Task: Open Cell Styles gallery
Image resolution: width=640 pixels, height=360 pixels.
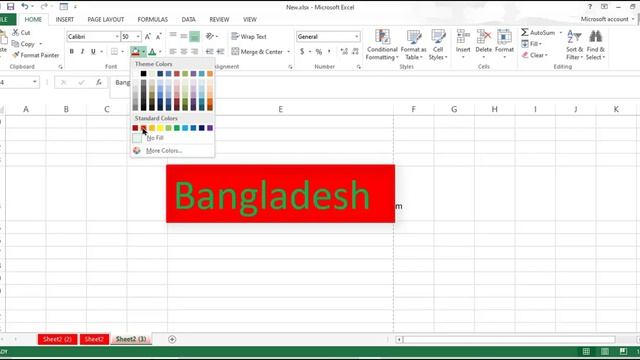Action: [438, 45]
